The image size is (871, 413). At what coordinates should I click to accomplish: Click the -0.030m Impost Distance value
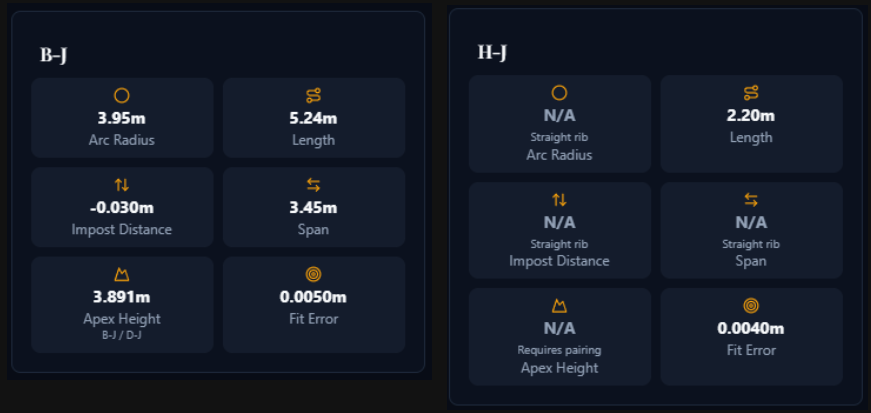click(122, 208)
